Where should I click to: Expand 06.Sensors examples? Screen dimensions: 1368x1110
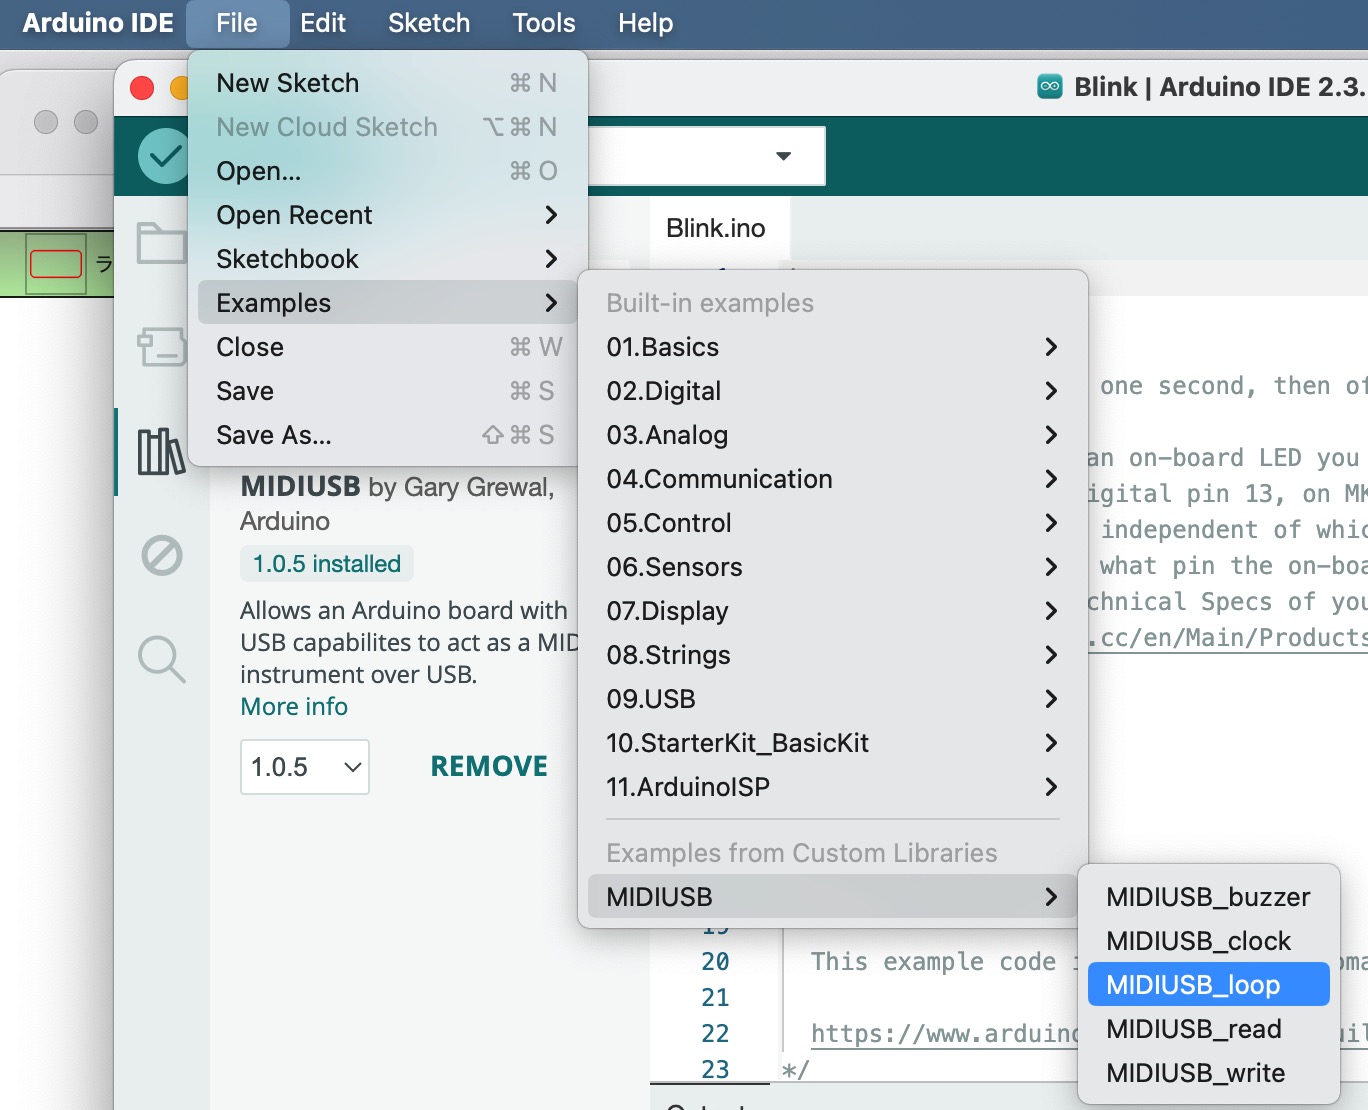tap(832, 567)
